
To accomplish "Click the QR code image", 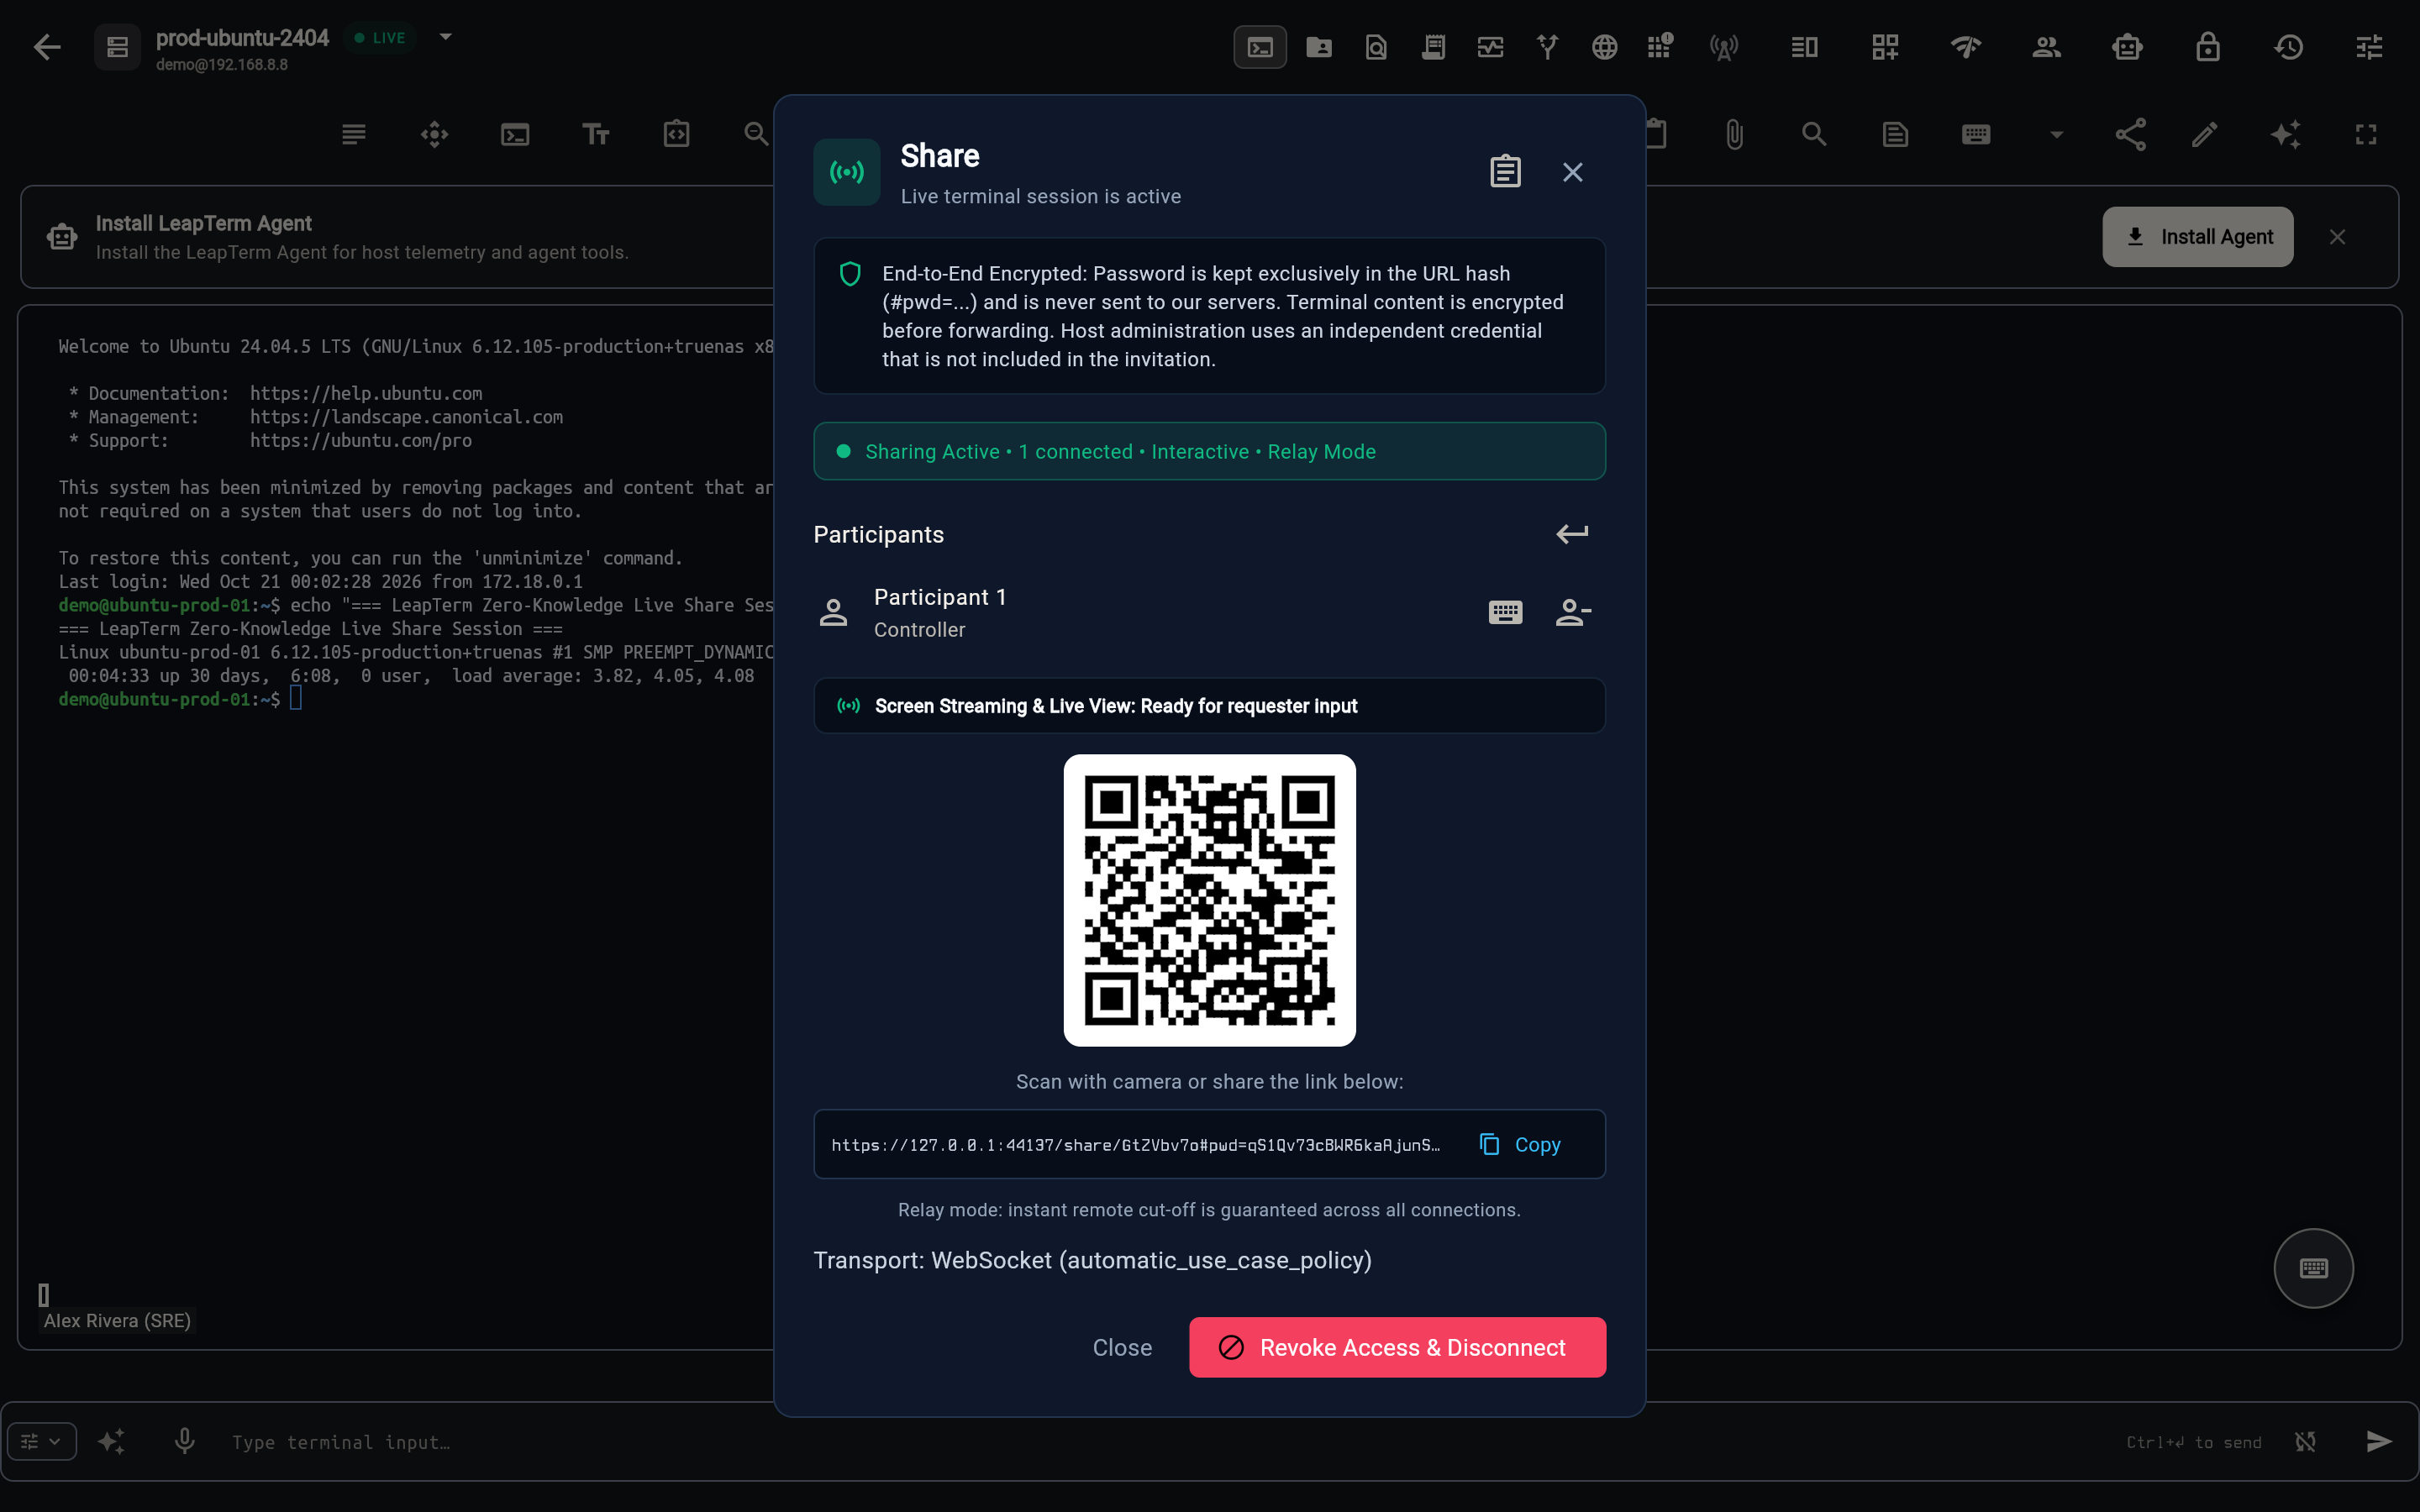I will click(x=1209, y=900).
